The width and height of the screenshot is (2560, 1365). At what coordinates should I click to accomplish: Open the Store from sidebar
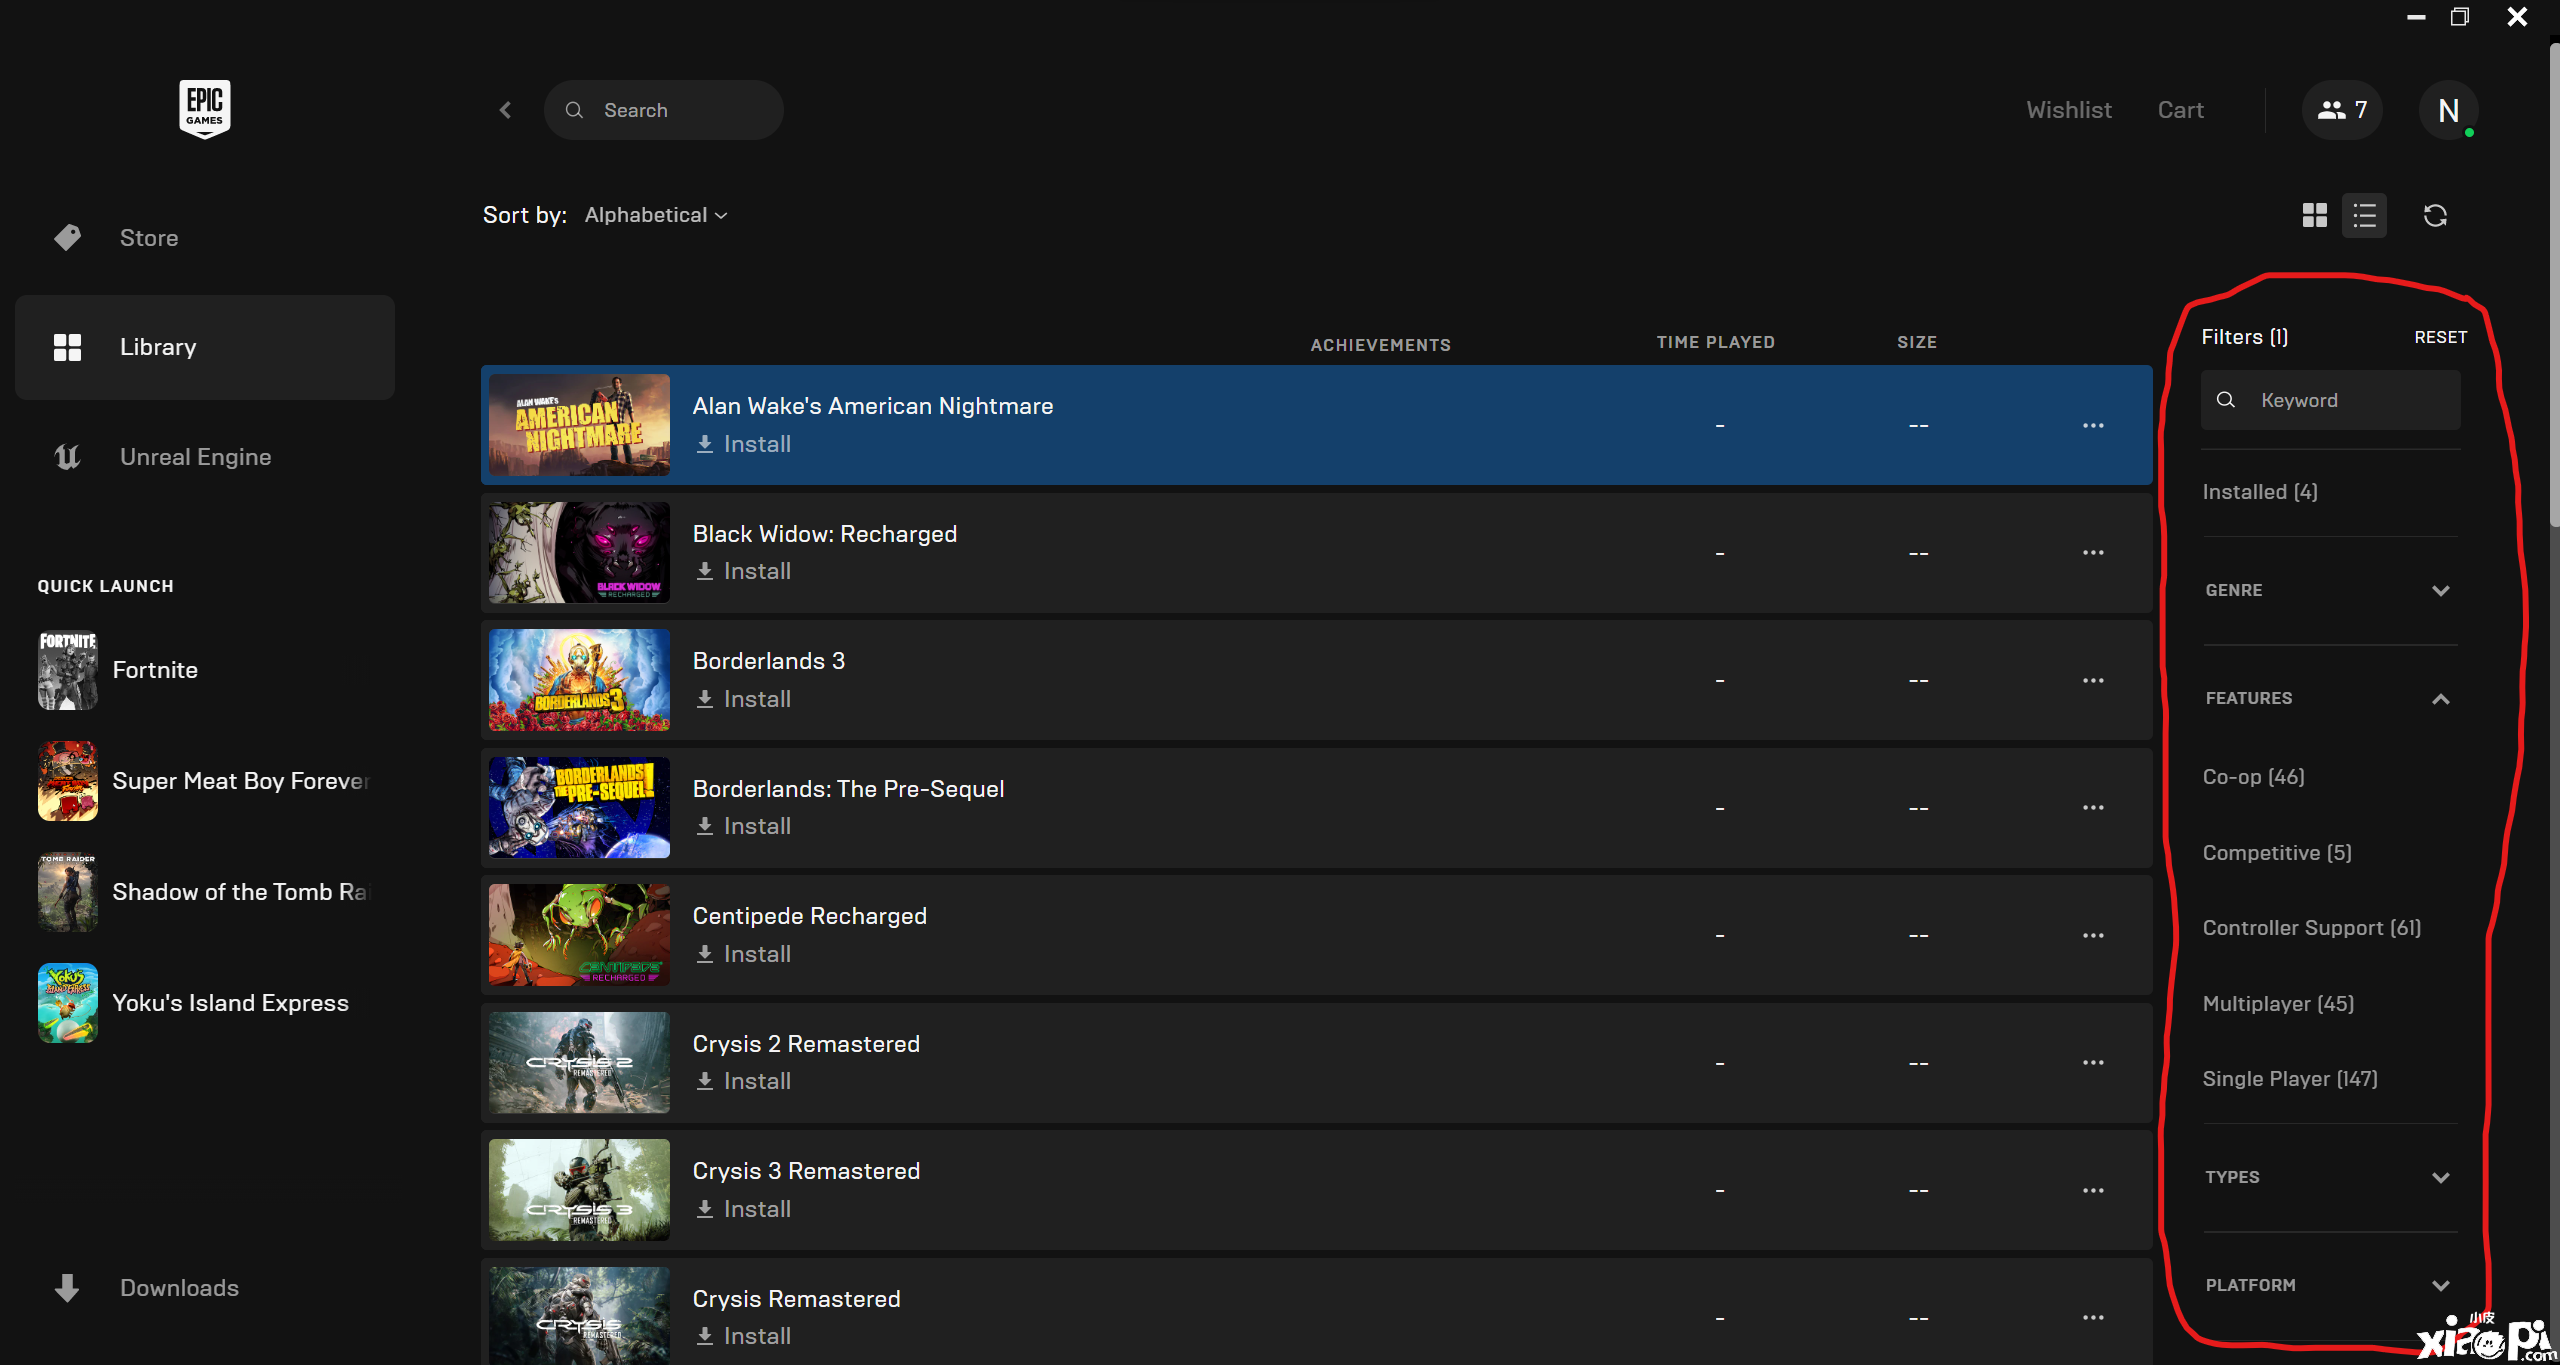(x=205, y=238)
